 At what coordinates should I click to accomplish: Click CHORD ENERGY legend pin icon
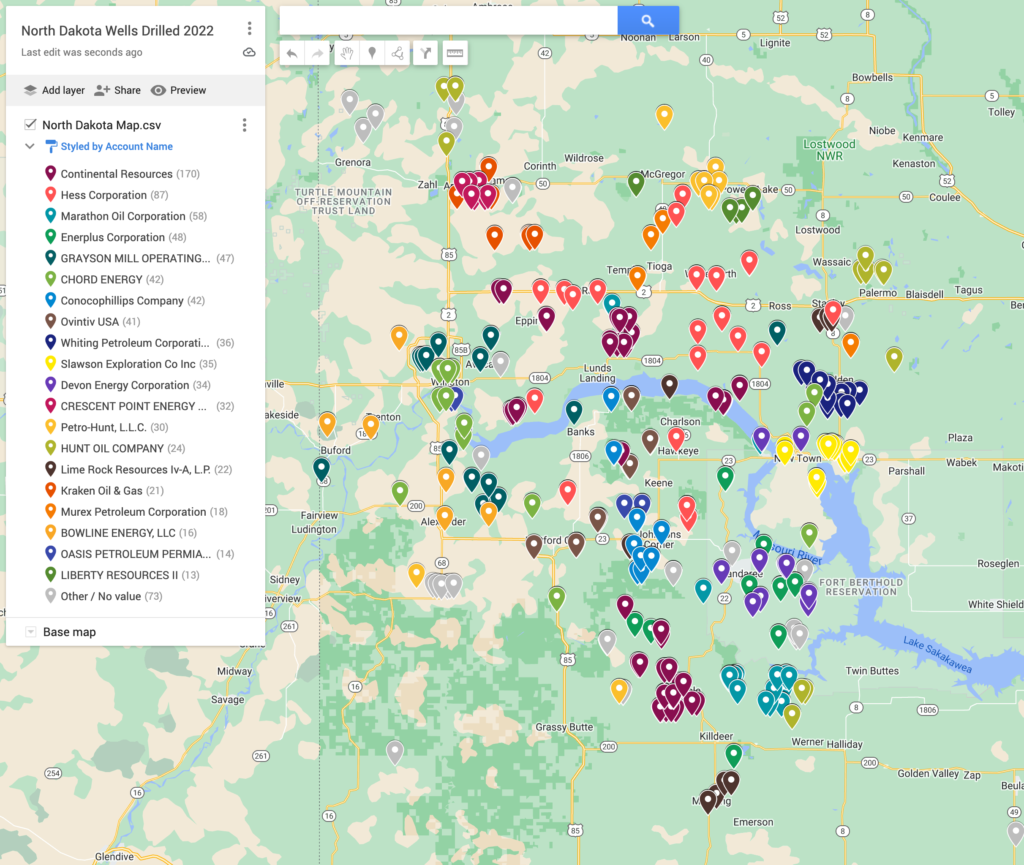50,279
